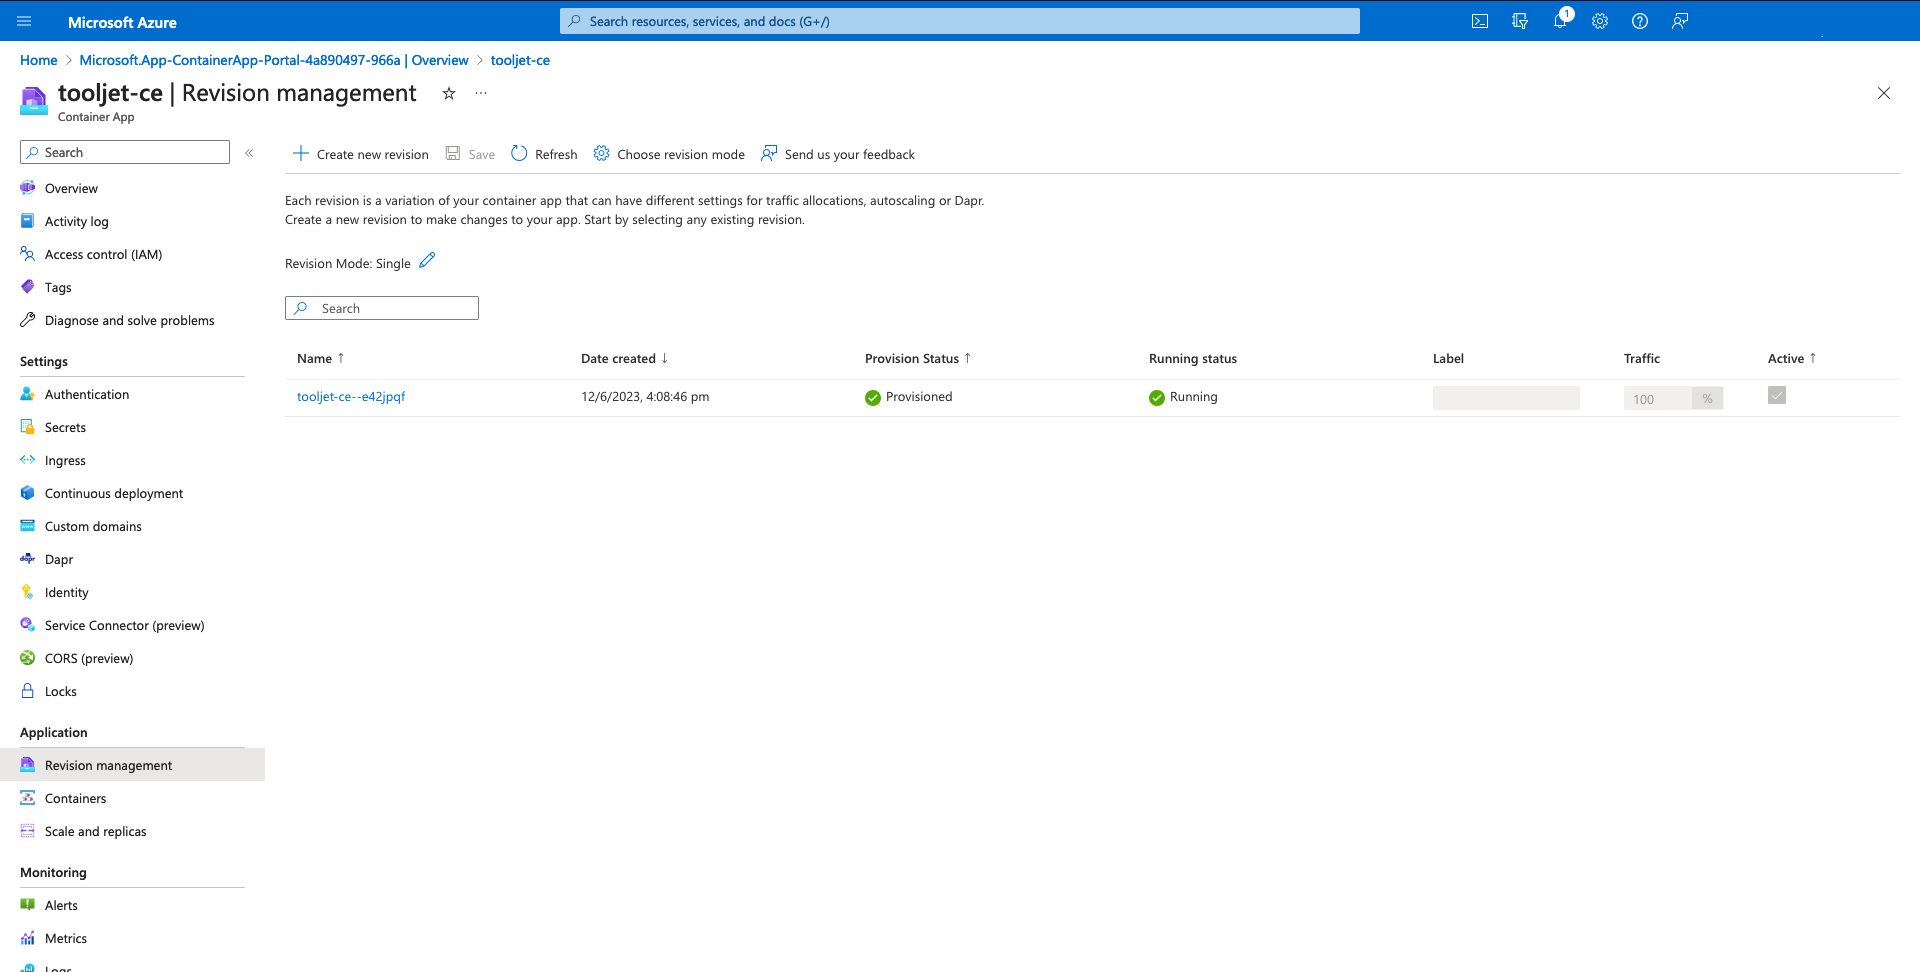The height and width of the screenshot is (972, 1920).
Task: Toggle the Active checkbox for tooljet-ce--e42jpqf
Action: [1777, 396]
